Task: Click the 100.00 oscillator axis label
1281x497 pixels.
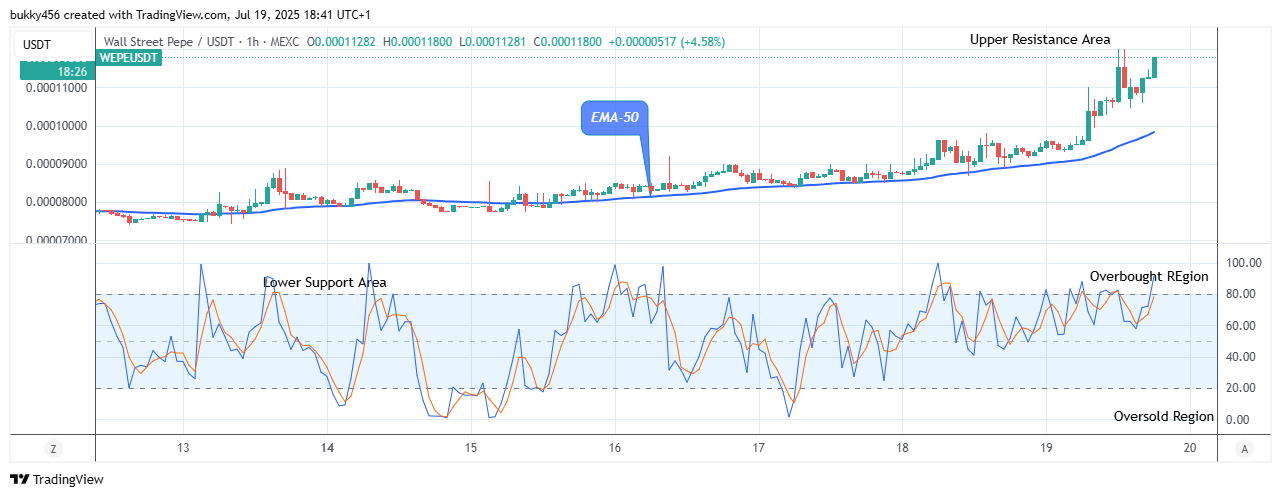Action: (x=1243, y=263)
